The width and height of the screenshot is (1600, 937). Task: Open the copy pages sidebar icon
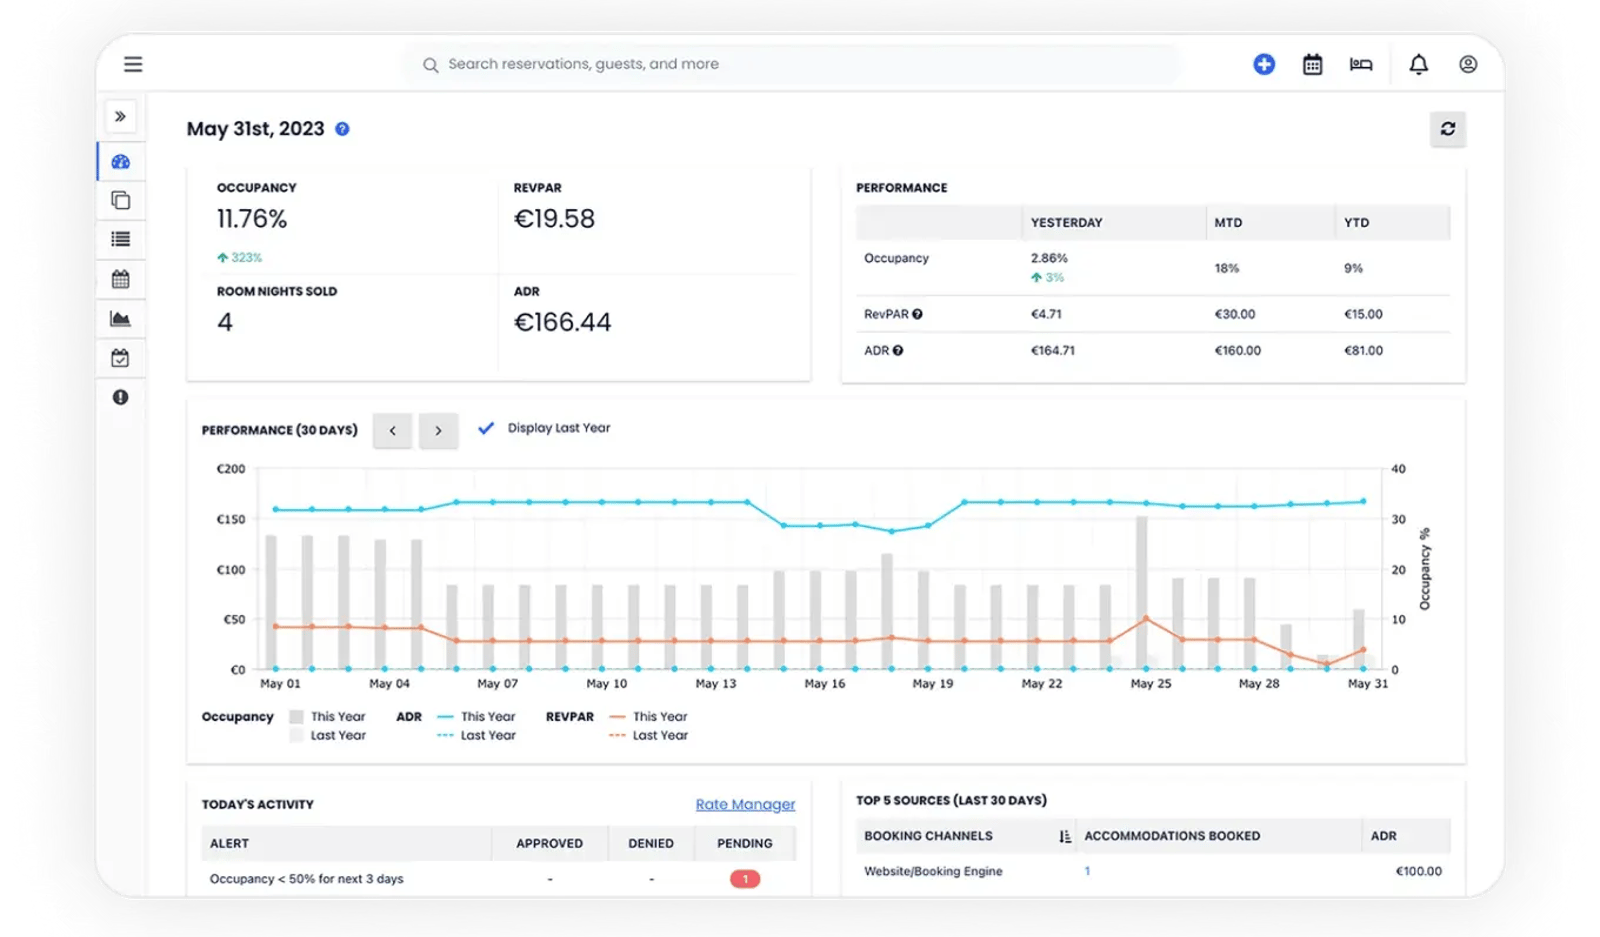point(121,200)
